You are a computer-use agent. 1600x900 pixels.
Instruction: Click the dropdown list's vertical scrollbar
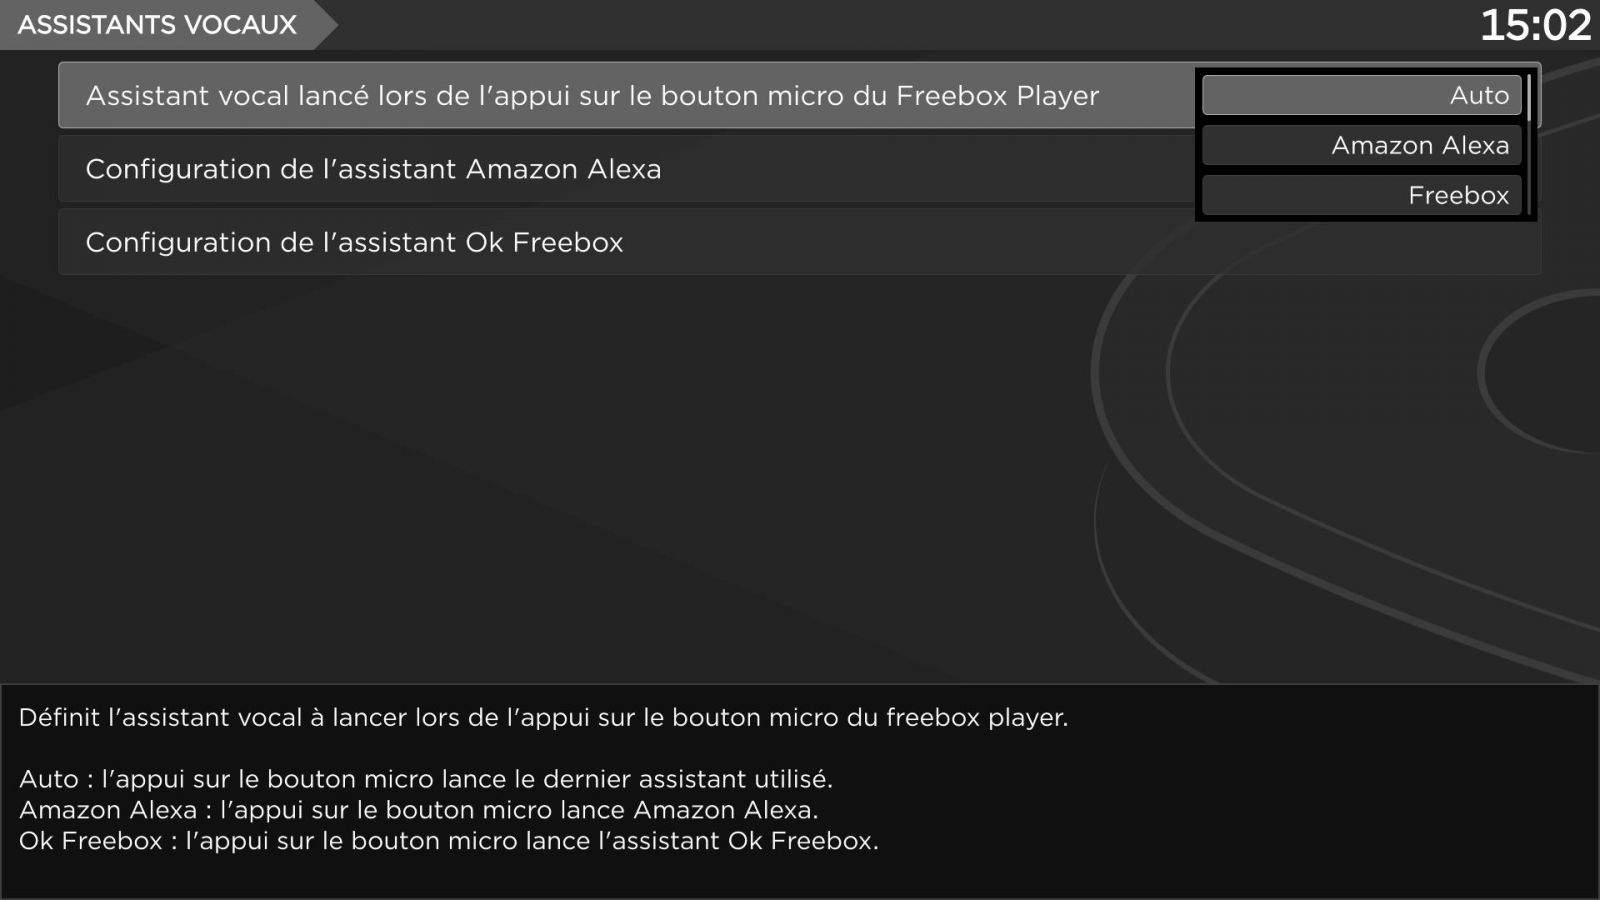[x=1529, y=97]
